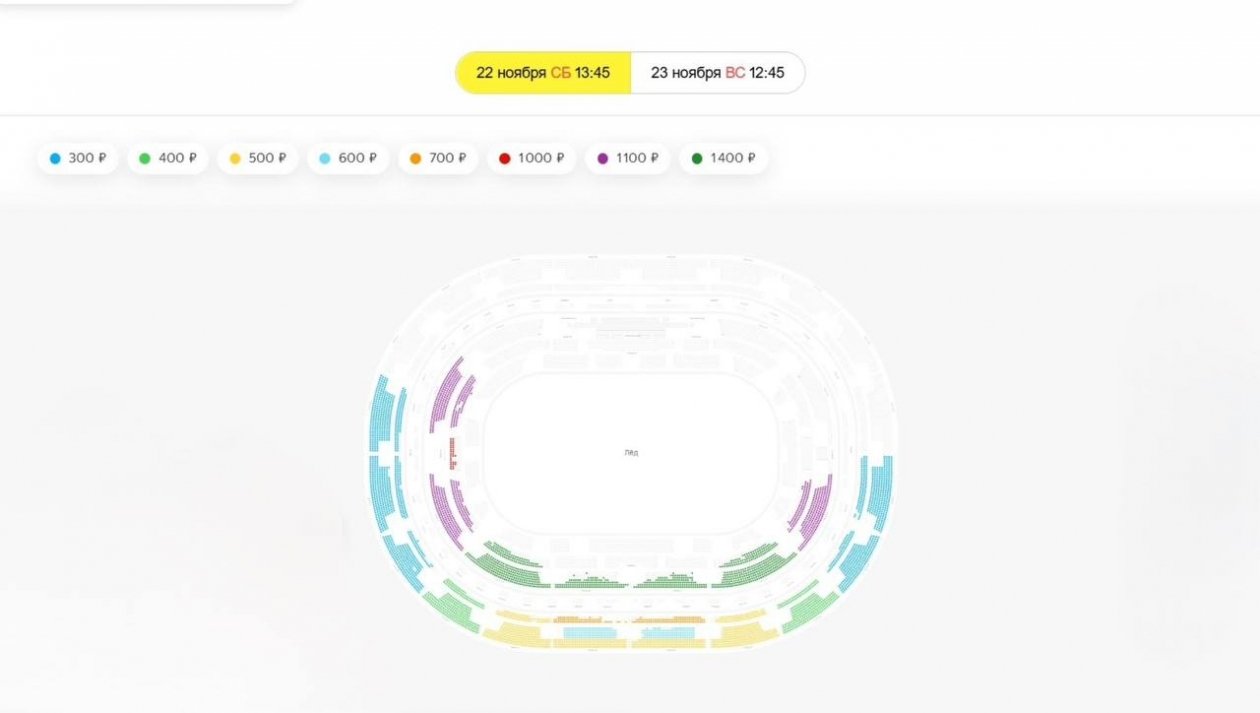
Task: Pick the 1100 ₽ purple price chip
Action: click(628, 158)
